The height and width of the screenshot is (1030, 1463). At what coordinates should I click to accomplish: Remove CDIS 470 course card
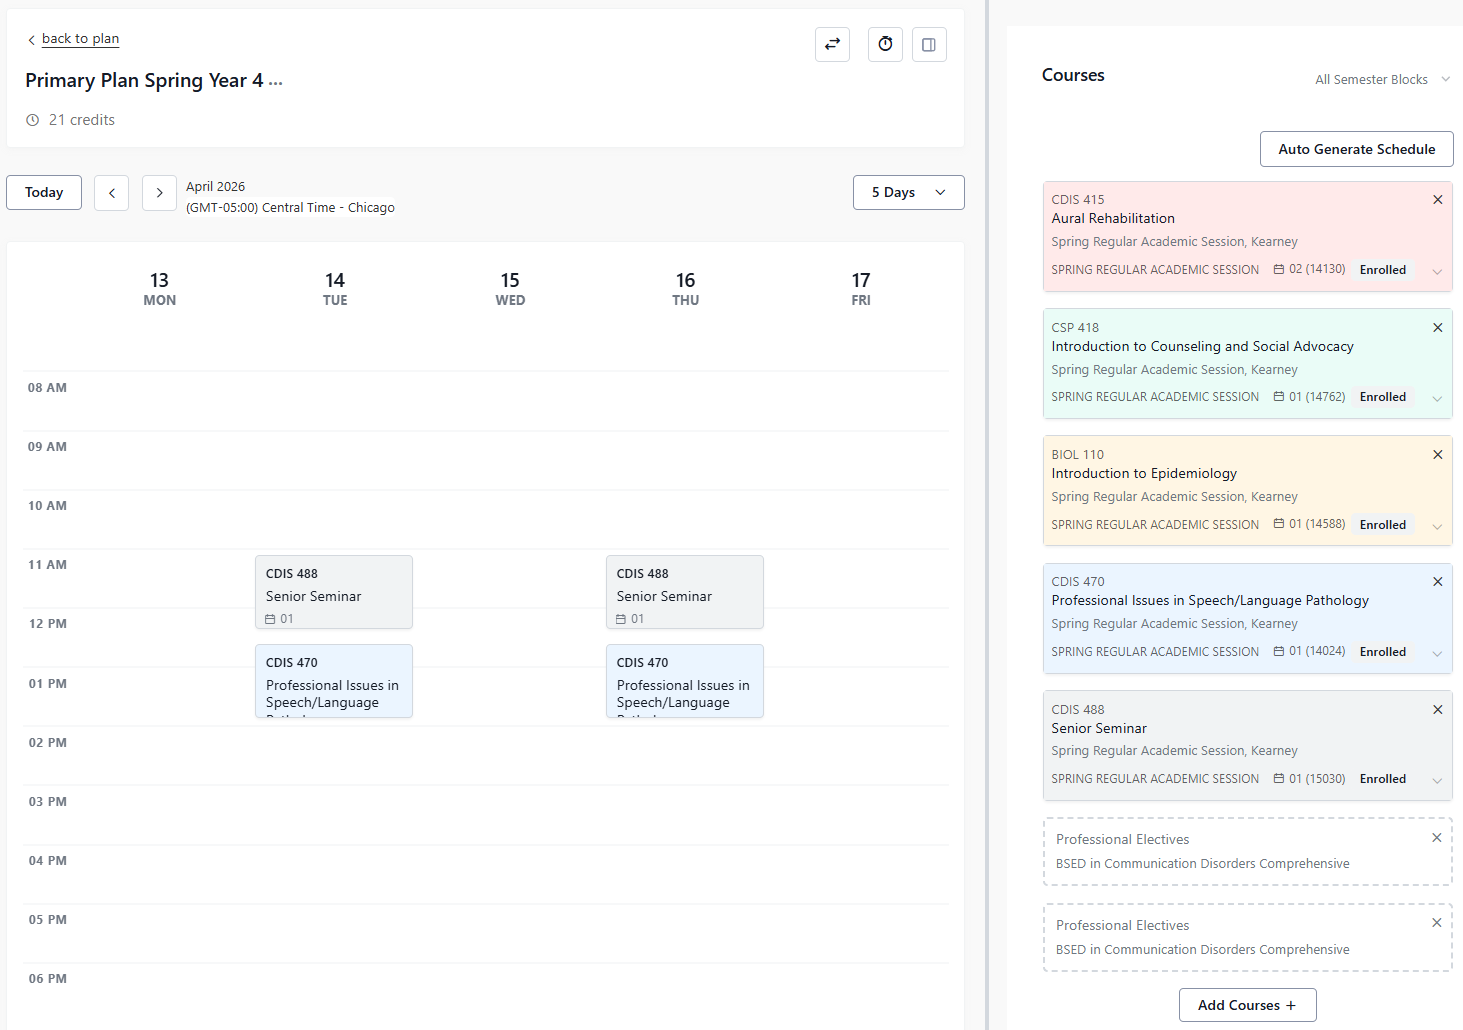(1437, 582)
